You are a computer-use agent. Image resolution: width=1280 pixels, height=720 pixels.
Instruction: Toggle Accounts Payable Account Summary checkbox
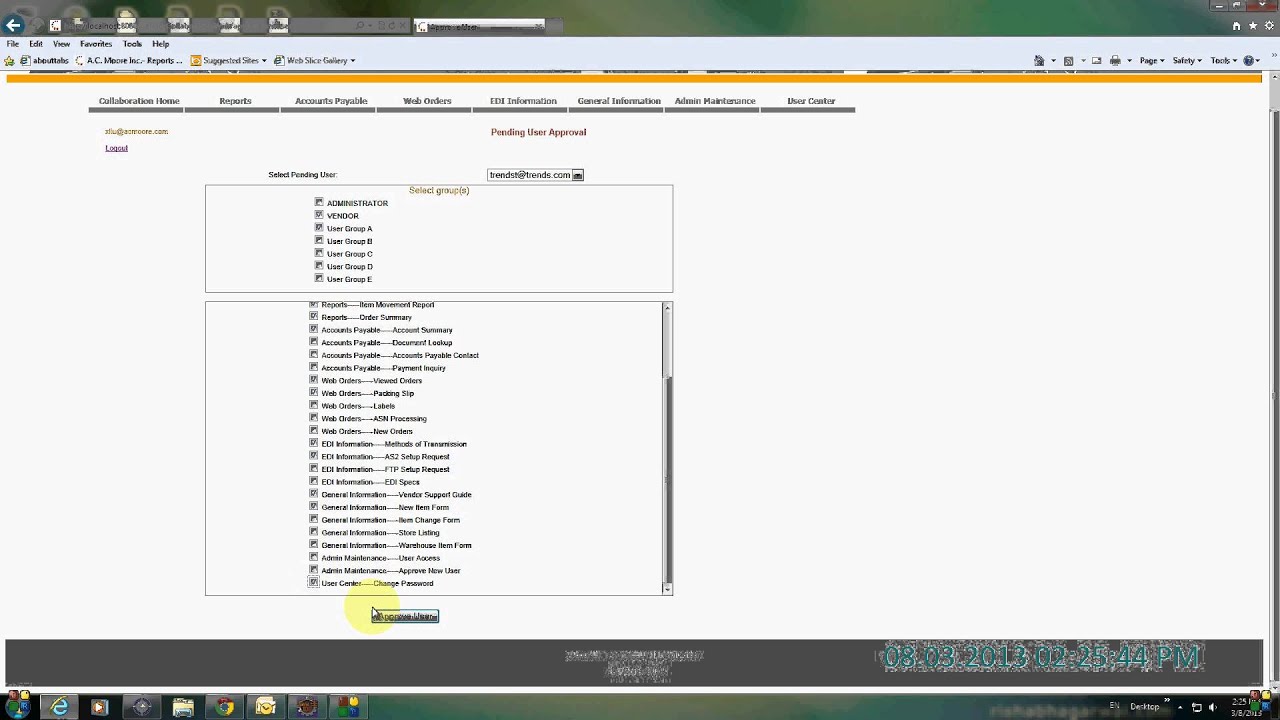(313, 329)
